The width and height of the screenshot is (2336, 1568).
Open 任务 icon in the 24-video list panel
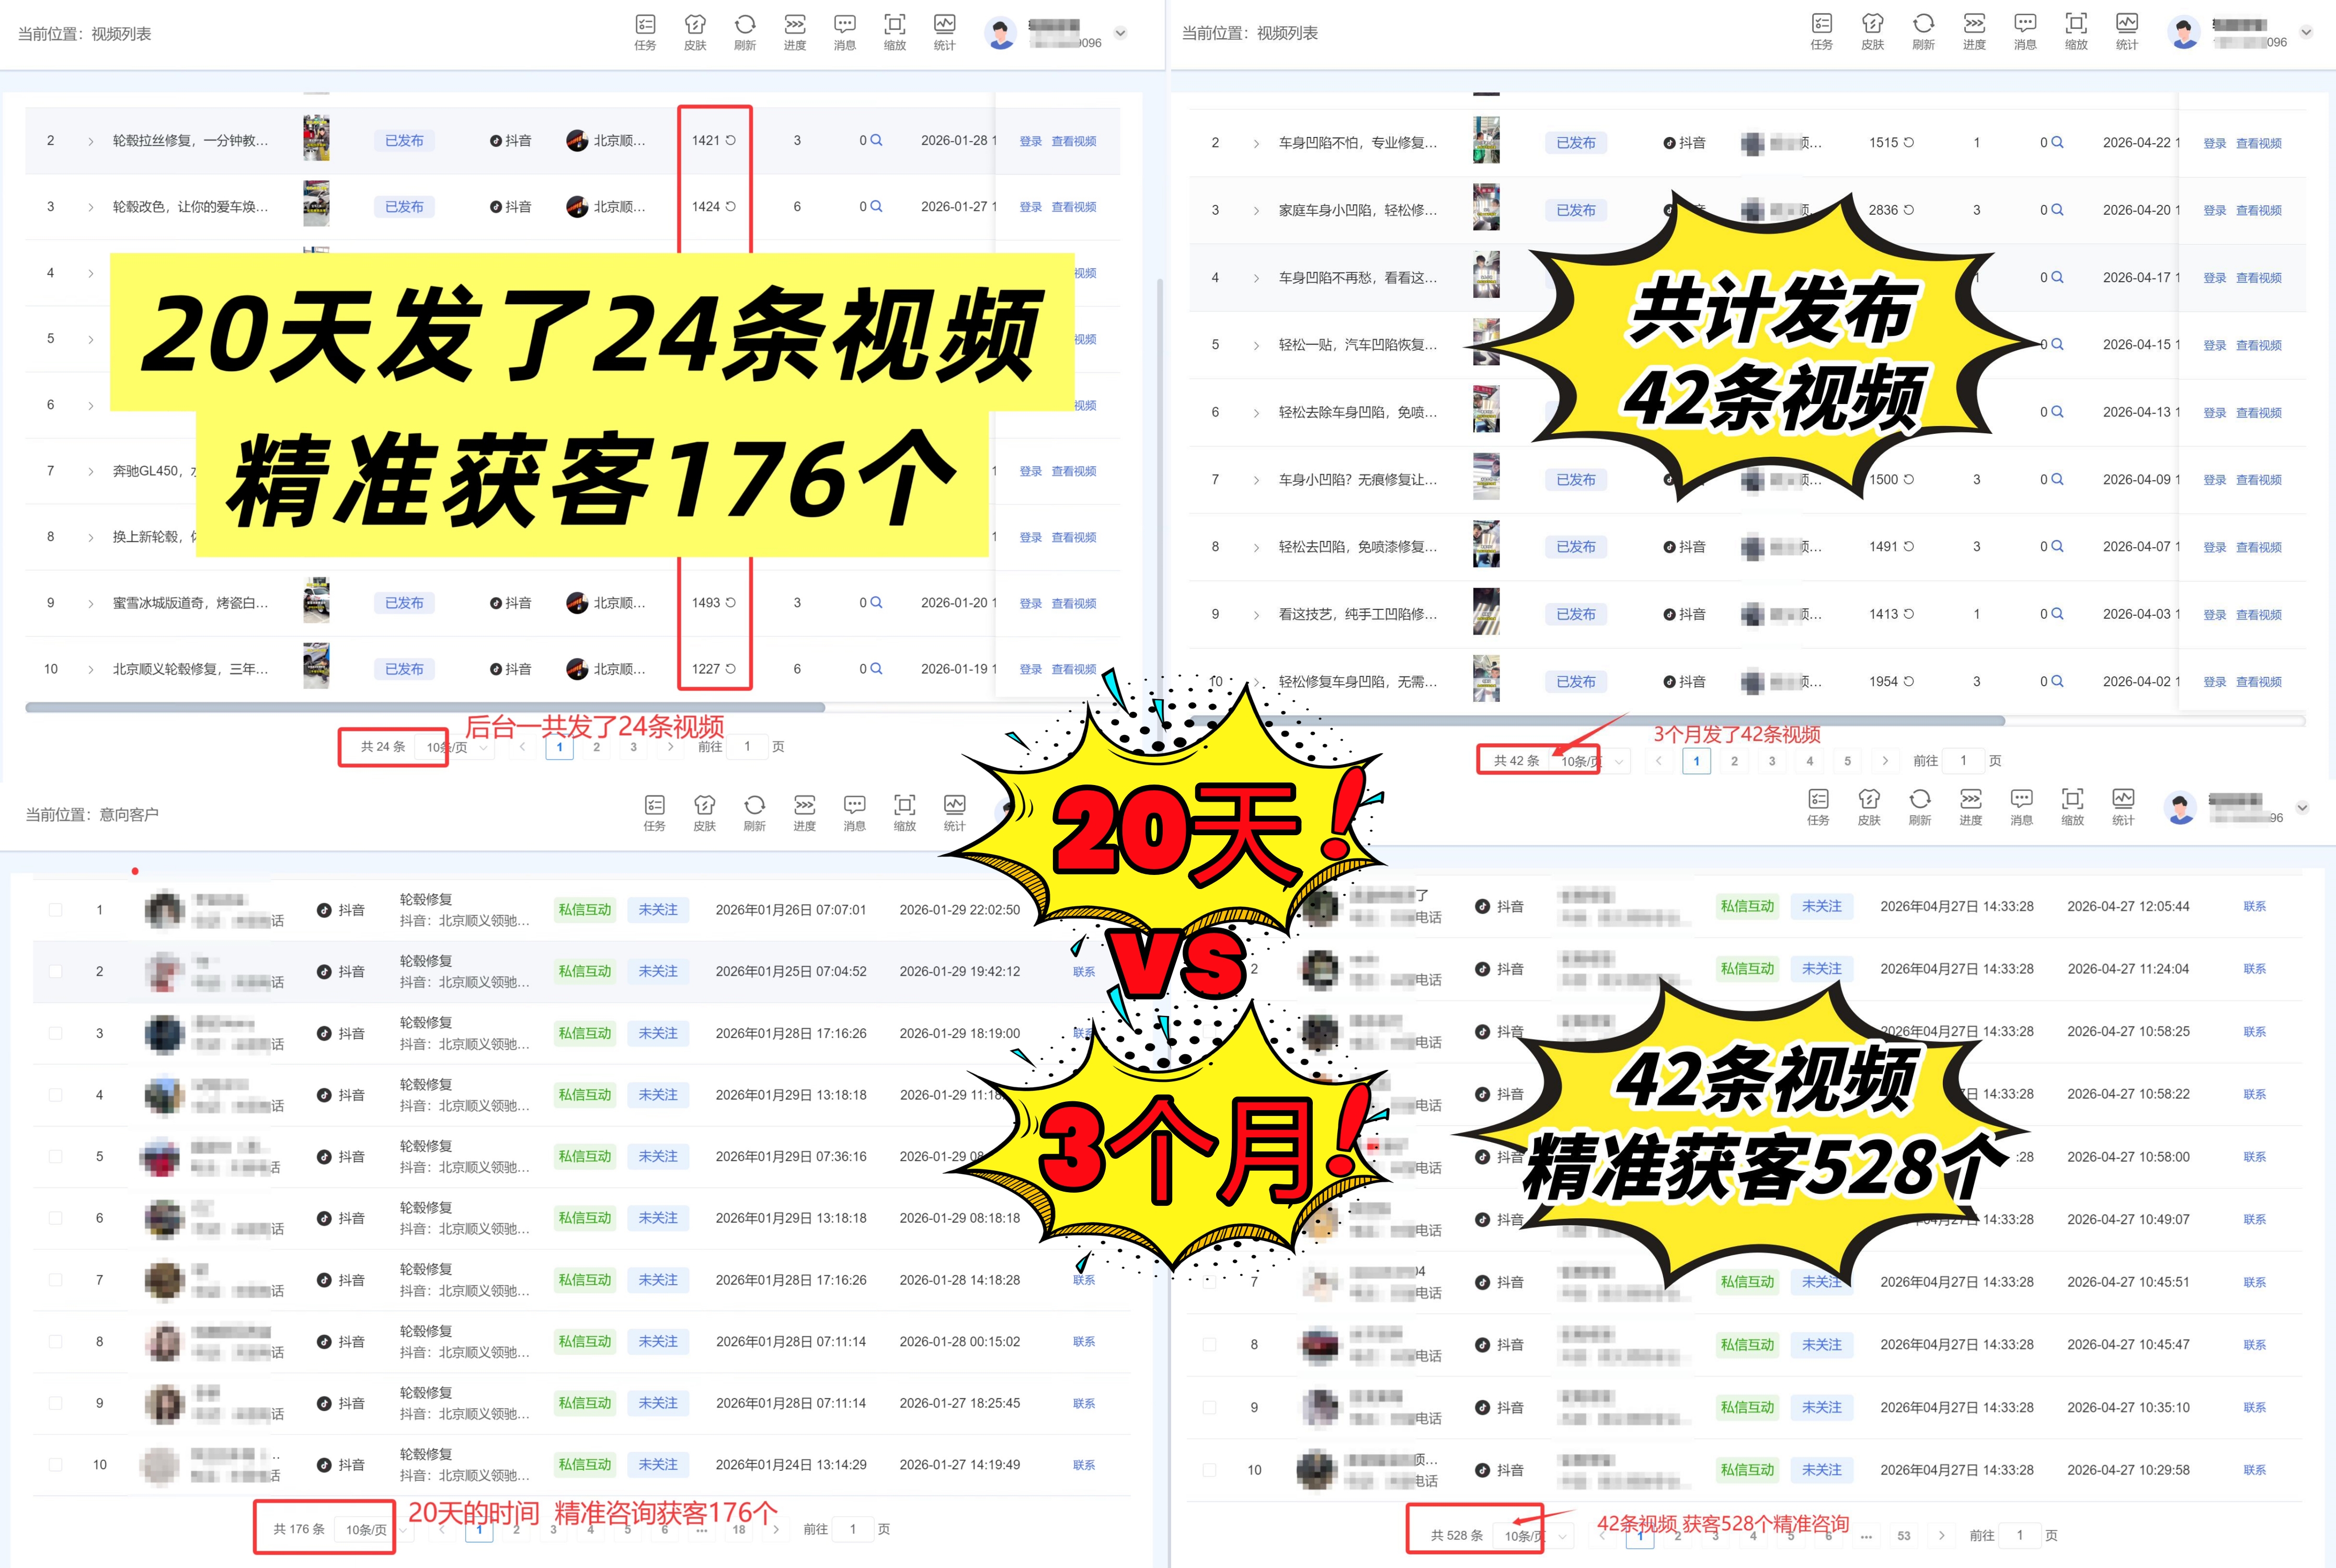point(645,31)
